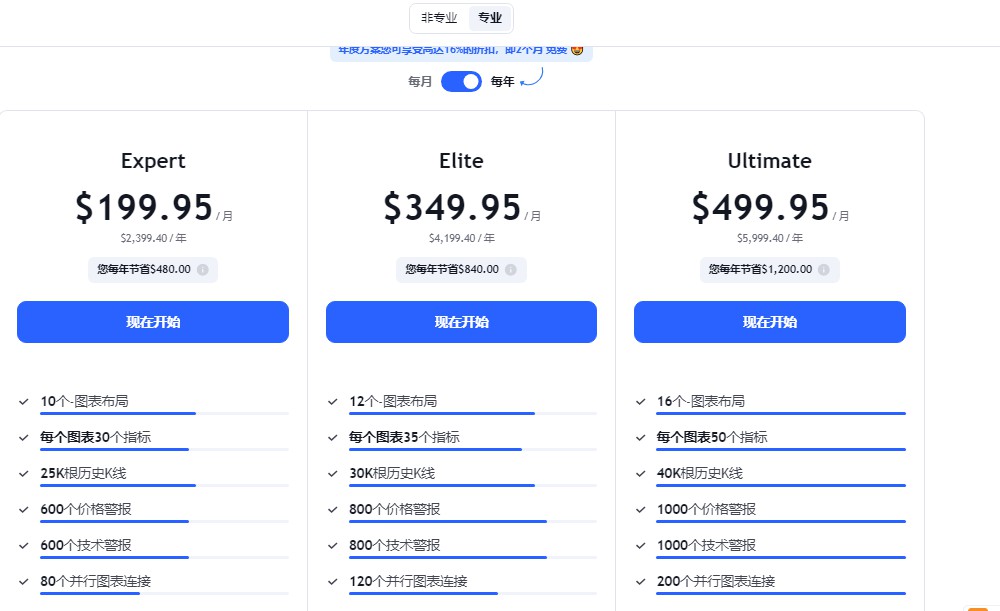Select the 专业 tab

489,17
